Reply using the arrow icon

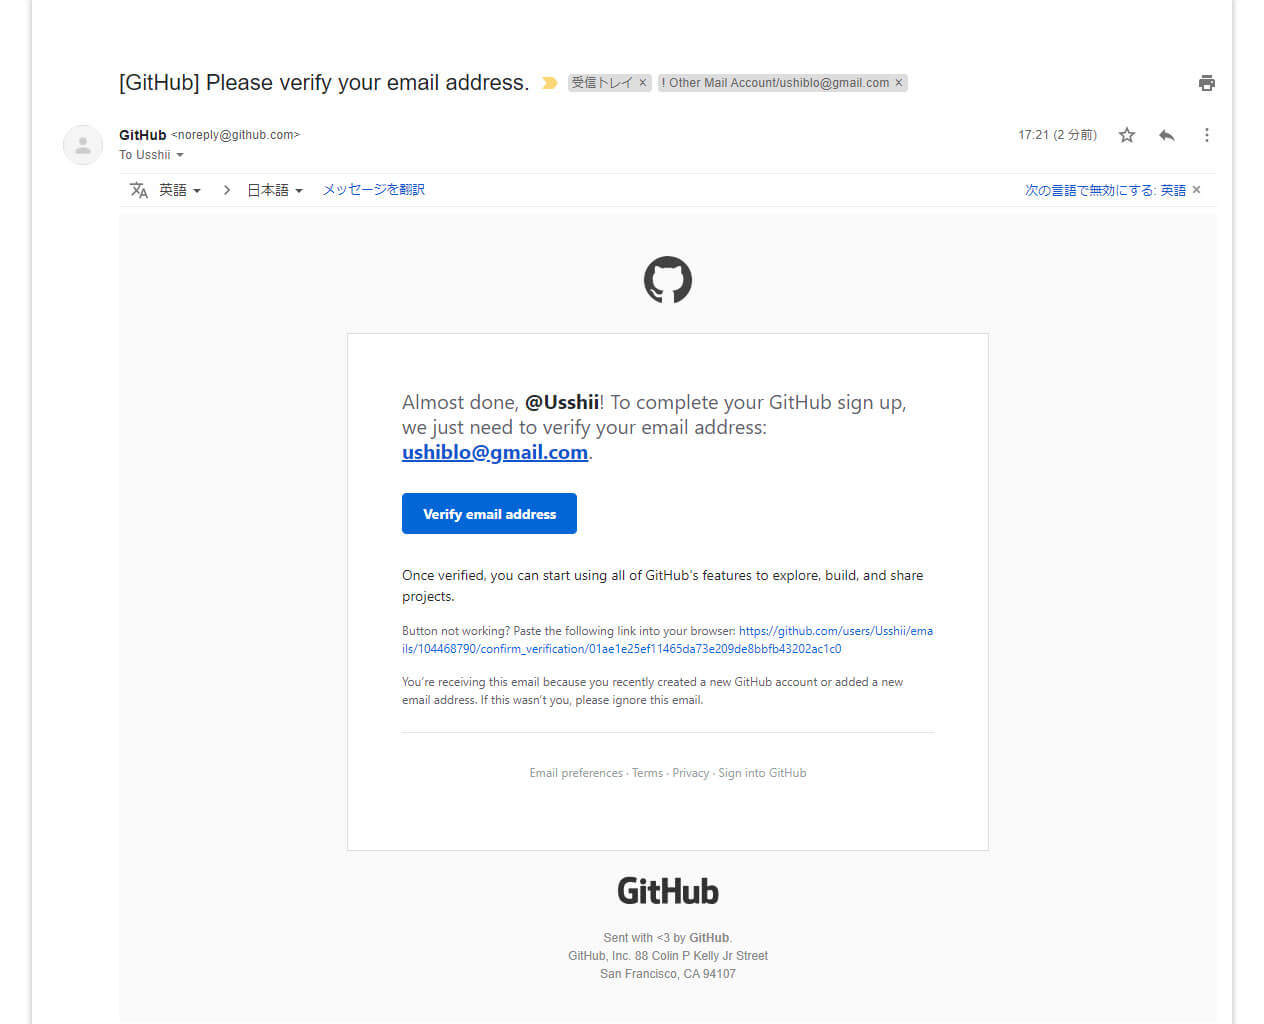[x=1167, y=135]
